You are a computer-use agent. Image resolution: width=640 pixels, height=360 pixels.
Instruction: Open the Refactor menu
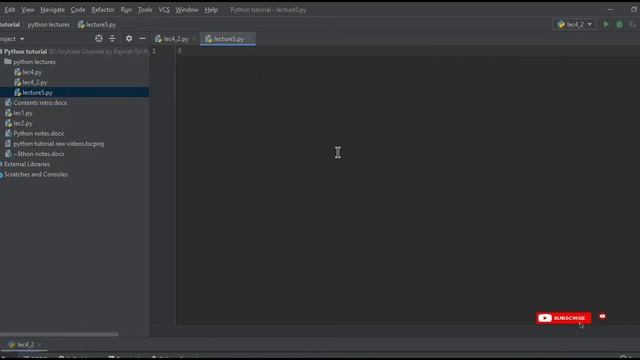(103, 10)
